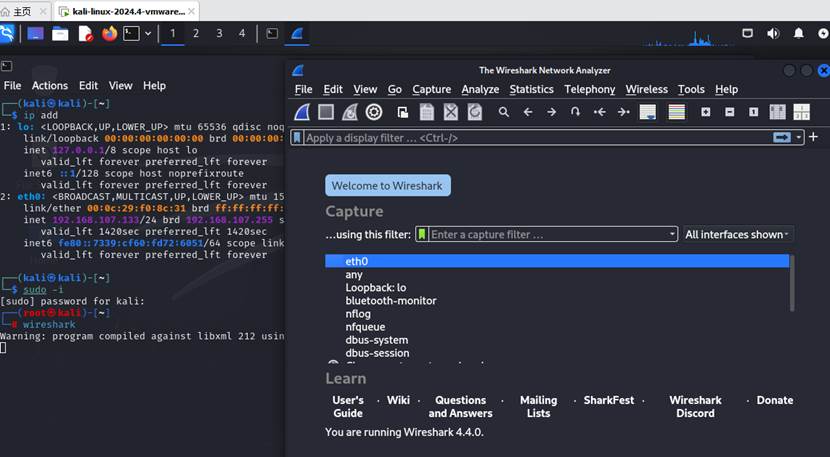Restart the current capture icon
Viewport: 830px width, 457px height.
pos(350,112)
